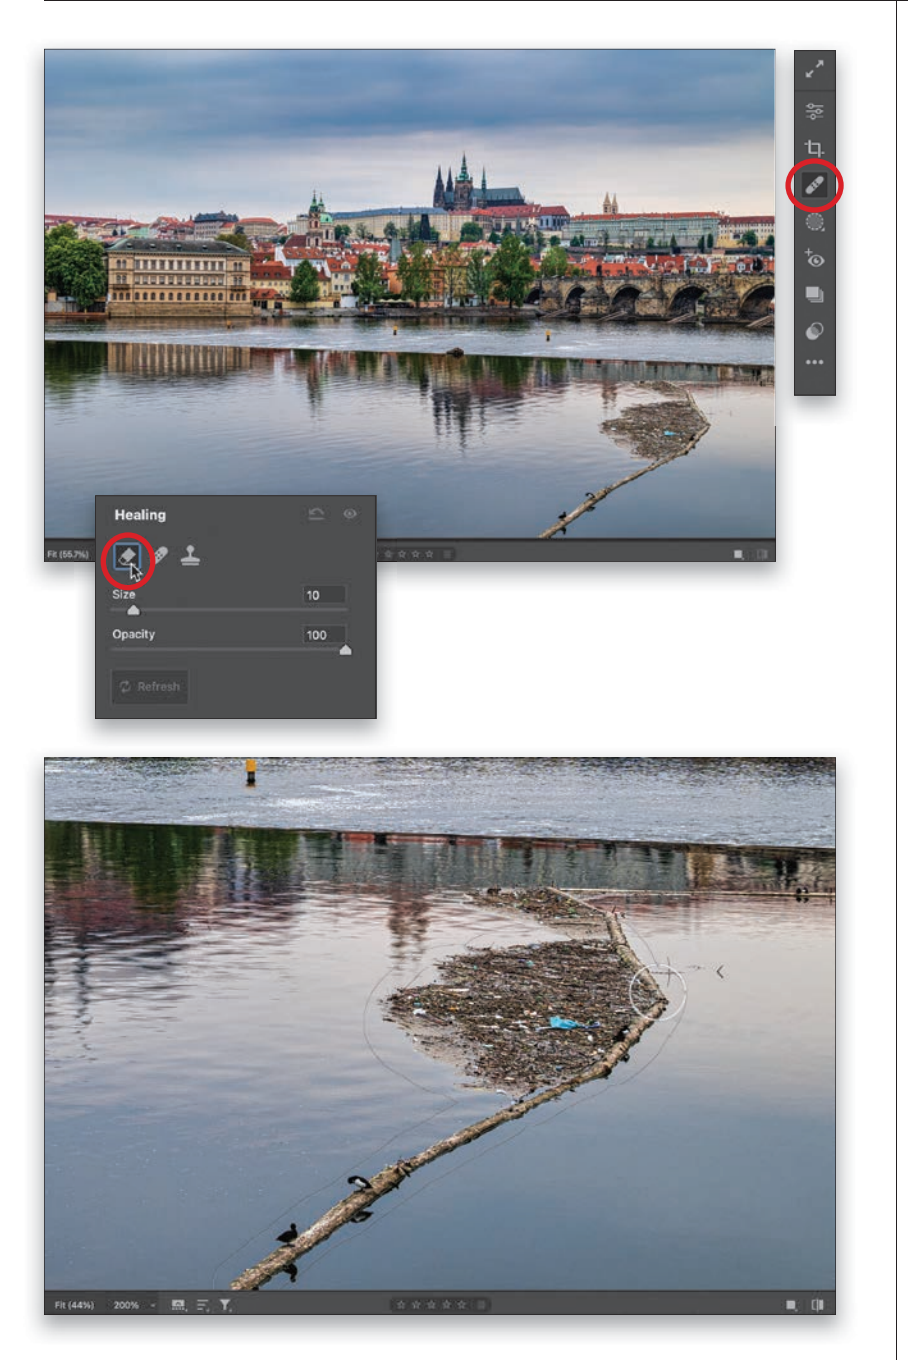Image resolution: width=908 pixels, height=1360 pixels.
Task: Select the Healing bandage tool in right toolbar
Action: [x=814, y=186]
